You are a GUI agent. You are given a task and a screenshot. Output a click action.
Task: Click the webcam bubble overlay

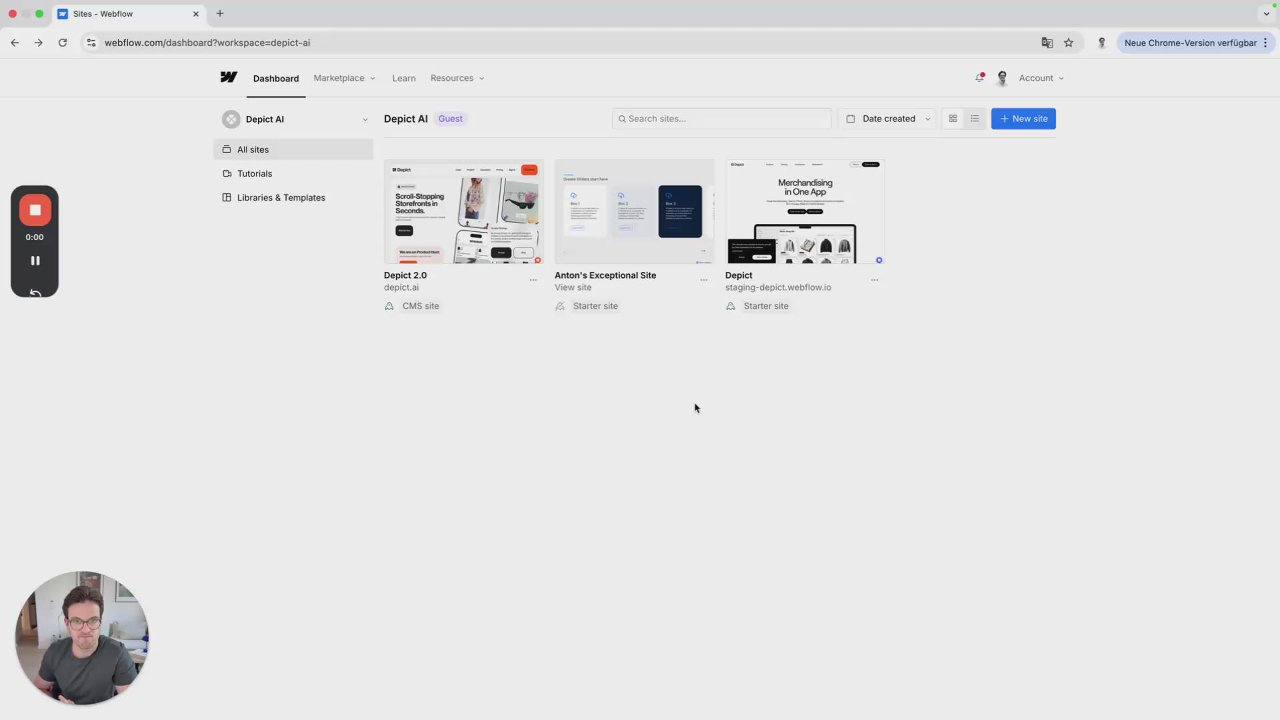(82, 638)
